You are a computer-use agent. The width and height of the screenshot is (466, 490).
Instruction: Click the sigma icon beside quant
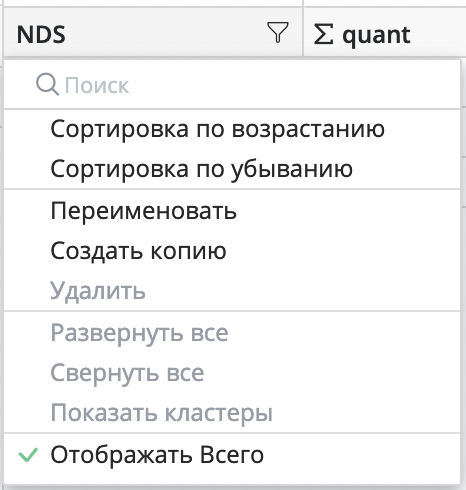click(x=323, y=34)
